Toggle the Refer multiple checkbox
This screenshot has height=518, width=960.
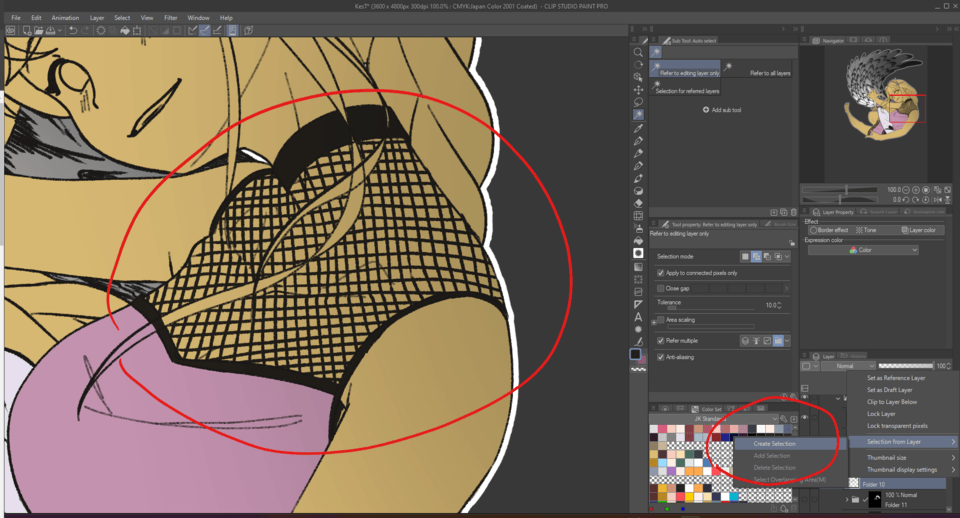point(661,340)
